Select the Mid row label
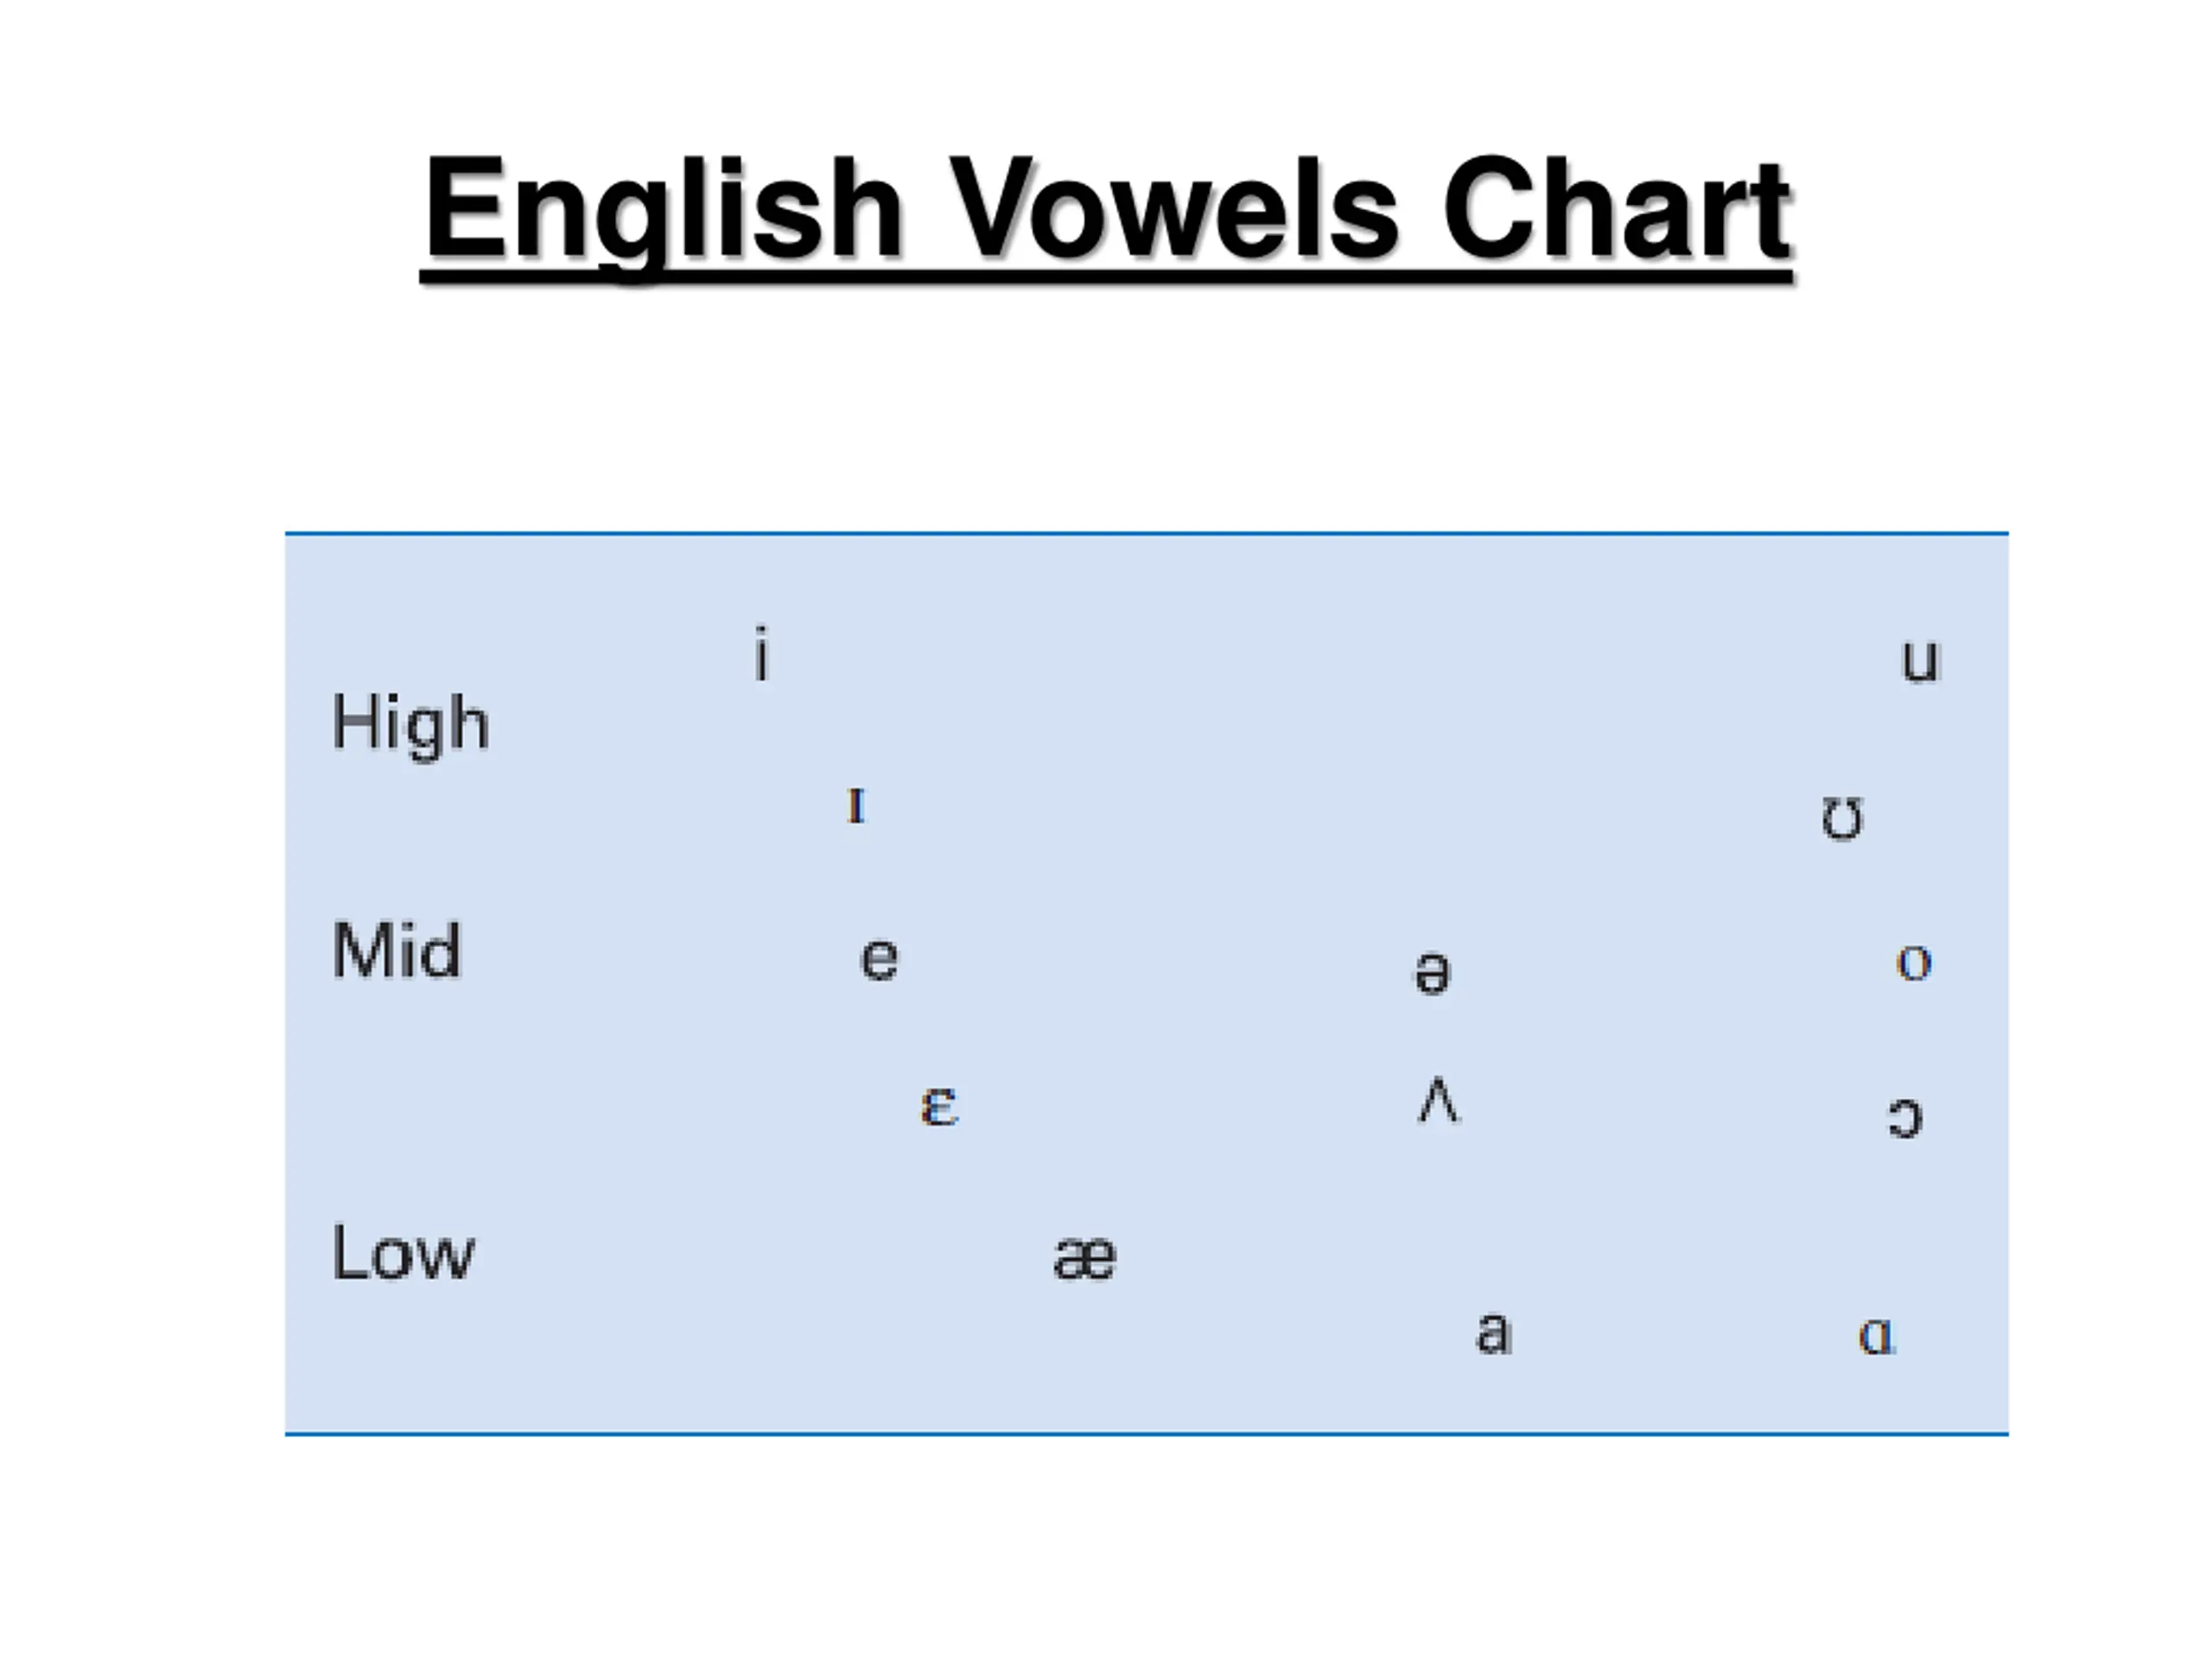 397,950
